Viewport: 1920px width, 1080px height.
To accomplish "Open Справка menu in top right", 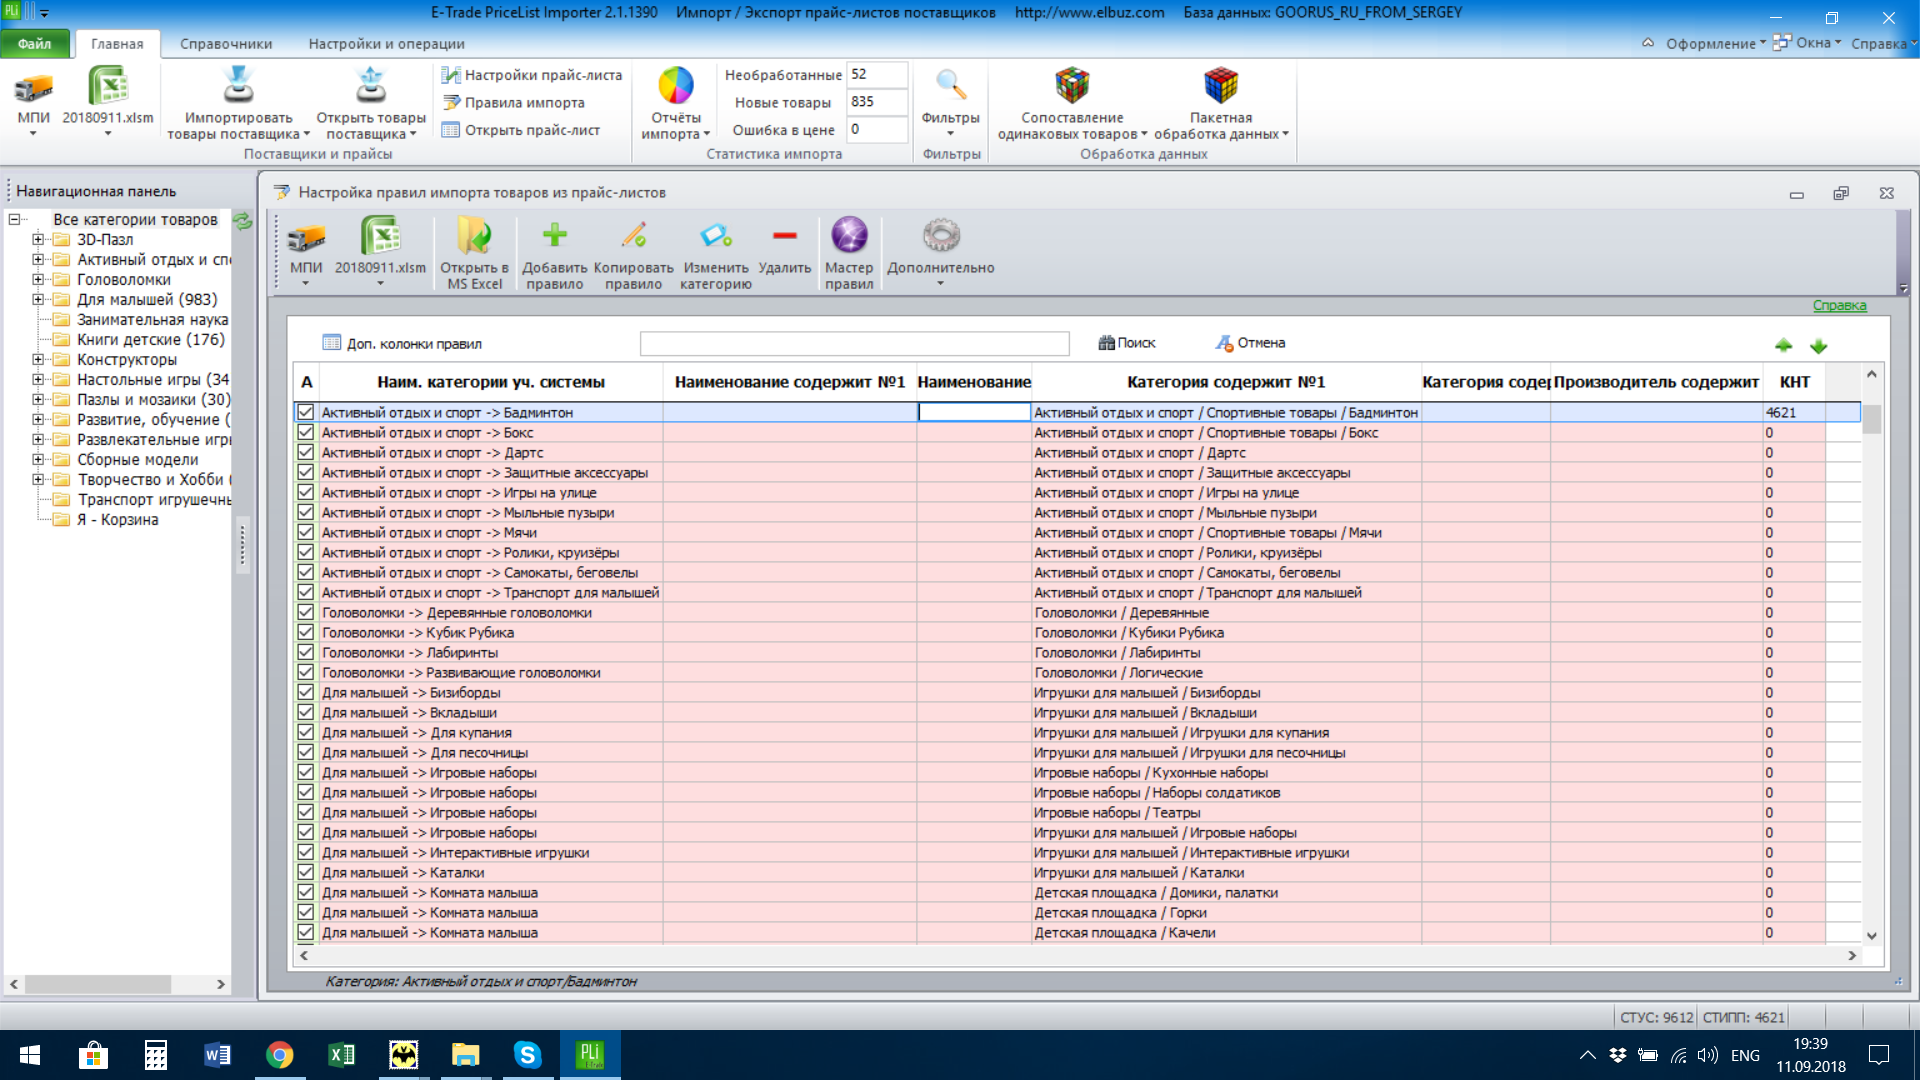I will point(1882,43).
